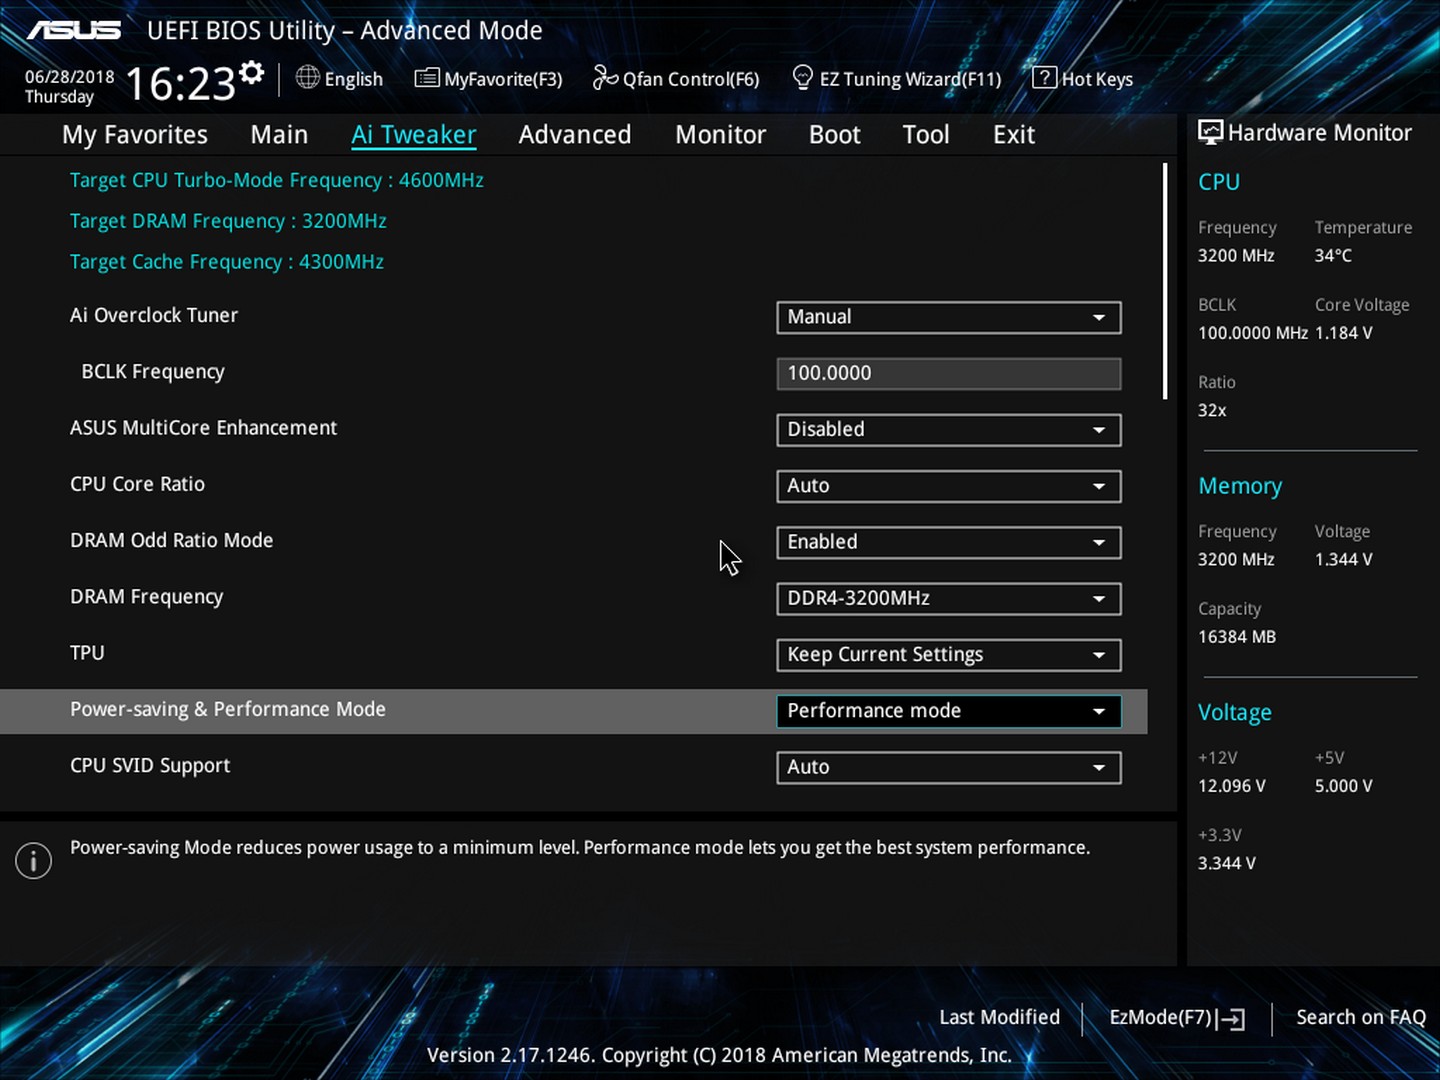Select the Exit tab
1440x1080 pixels.
point(1014,135)
